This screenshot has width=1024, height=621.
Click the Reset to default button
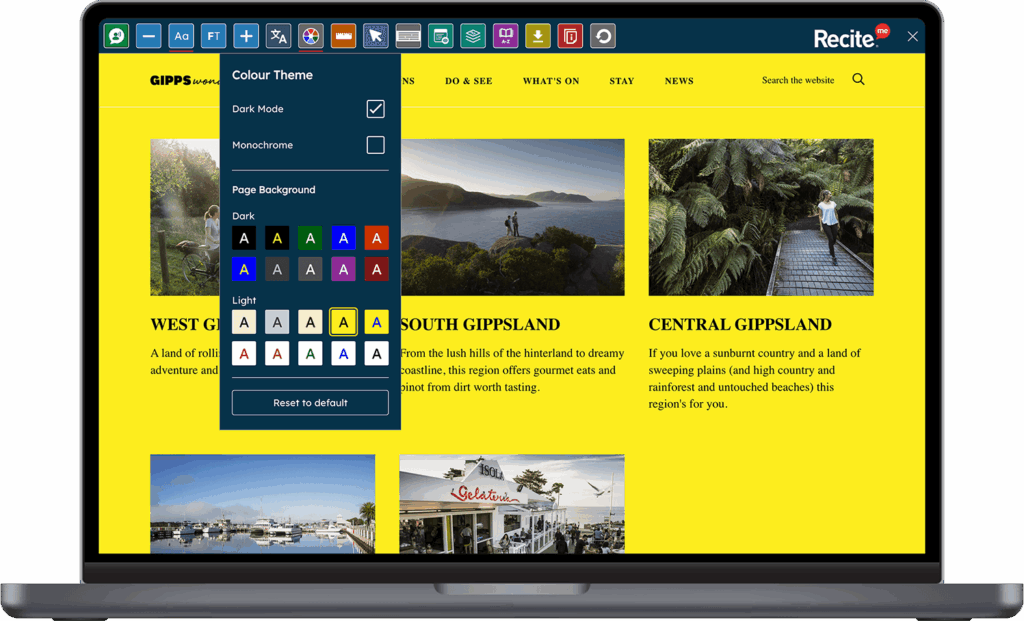310,402
